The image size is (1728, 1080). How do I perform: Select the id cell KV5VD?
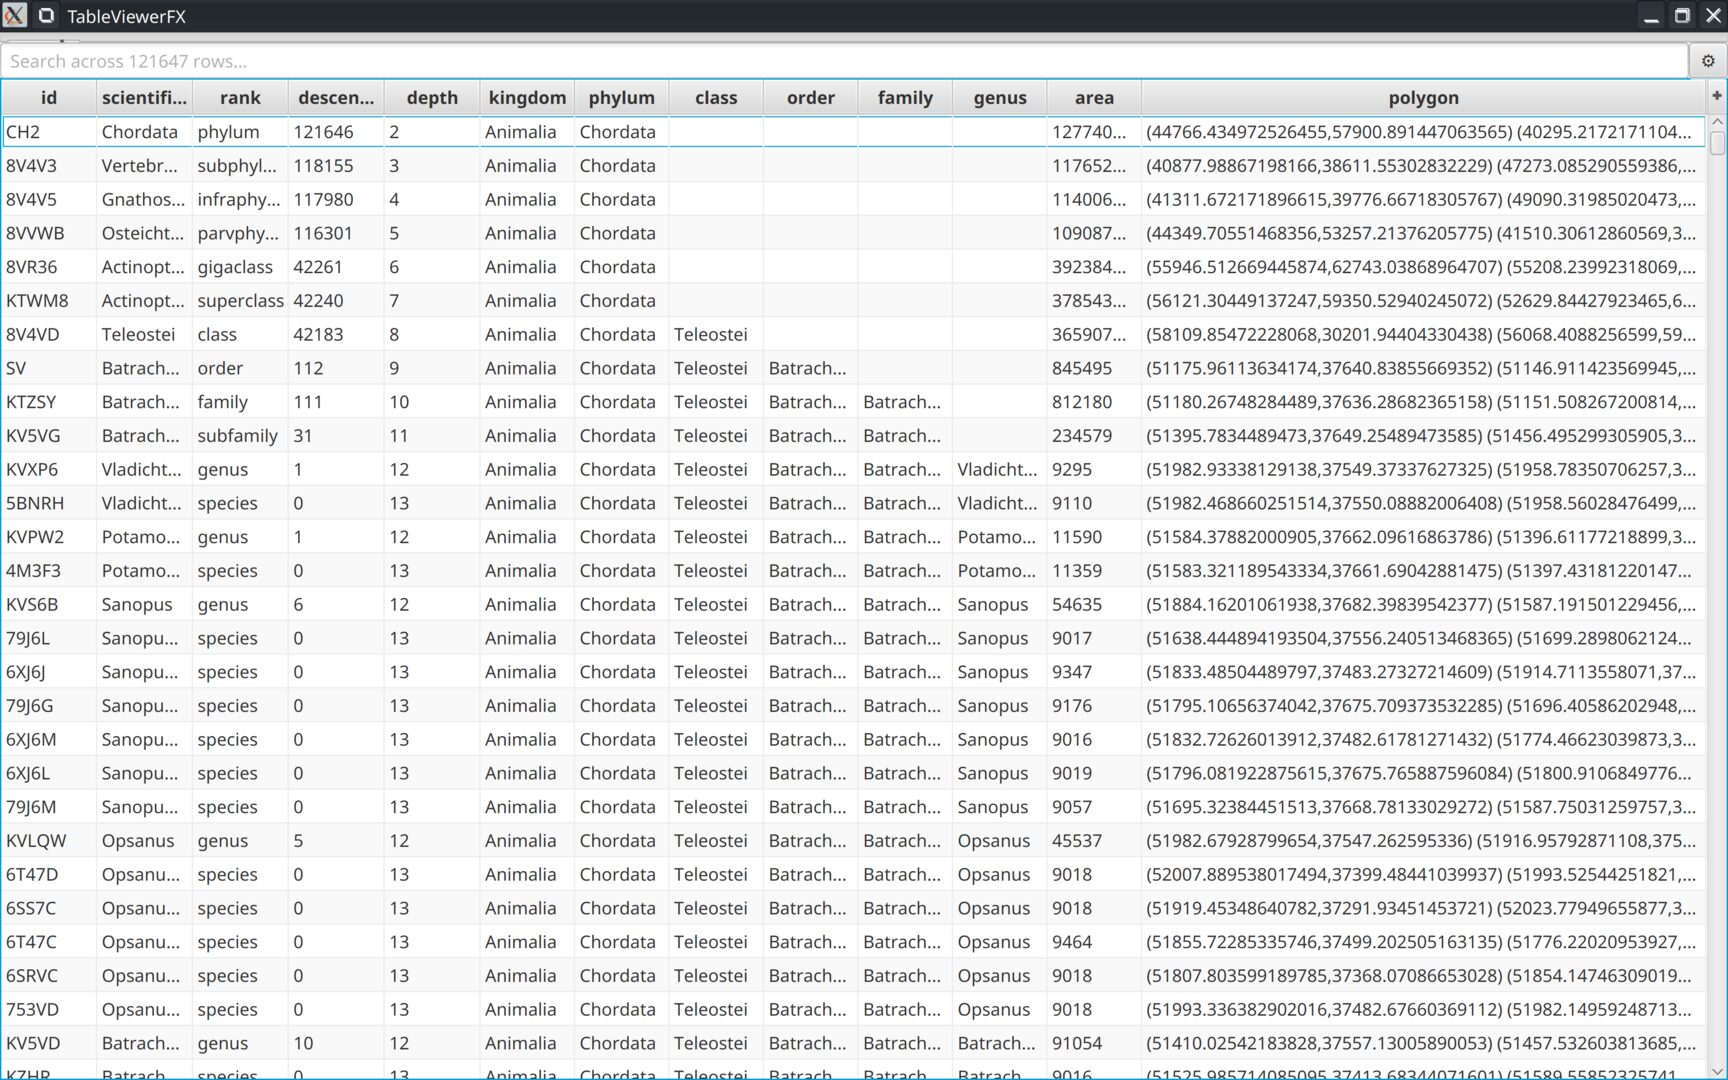click(49, 1043)
